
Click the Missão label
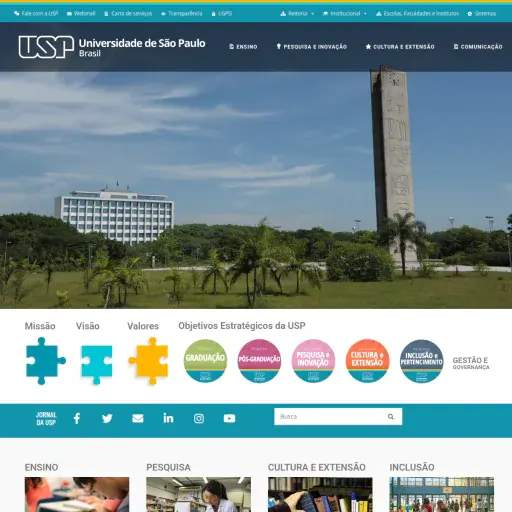click(40, 326)
